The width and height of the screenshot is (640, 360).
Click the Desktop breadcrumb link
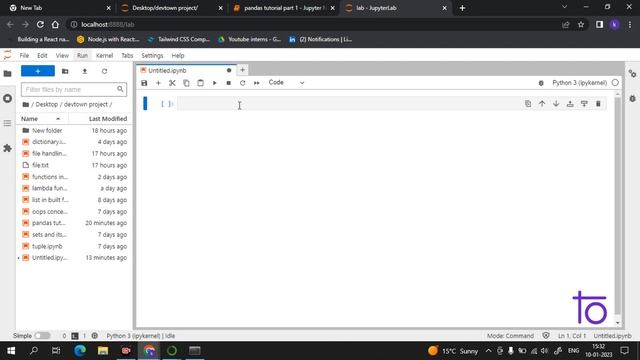click(47, 104)
